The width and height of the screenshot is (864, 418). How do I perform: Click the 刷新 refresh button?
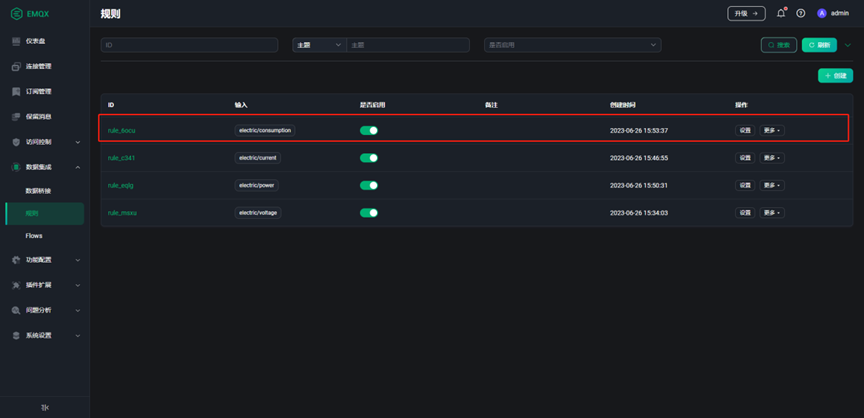[819, 45]
